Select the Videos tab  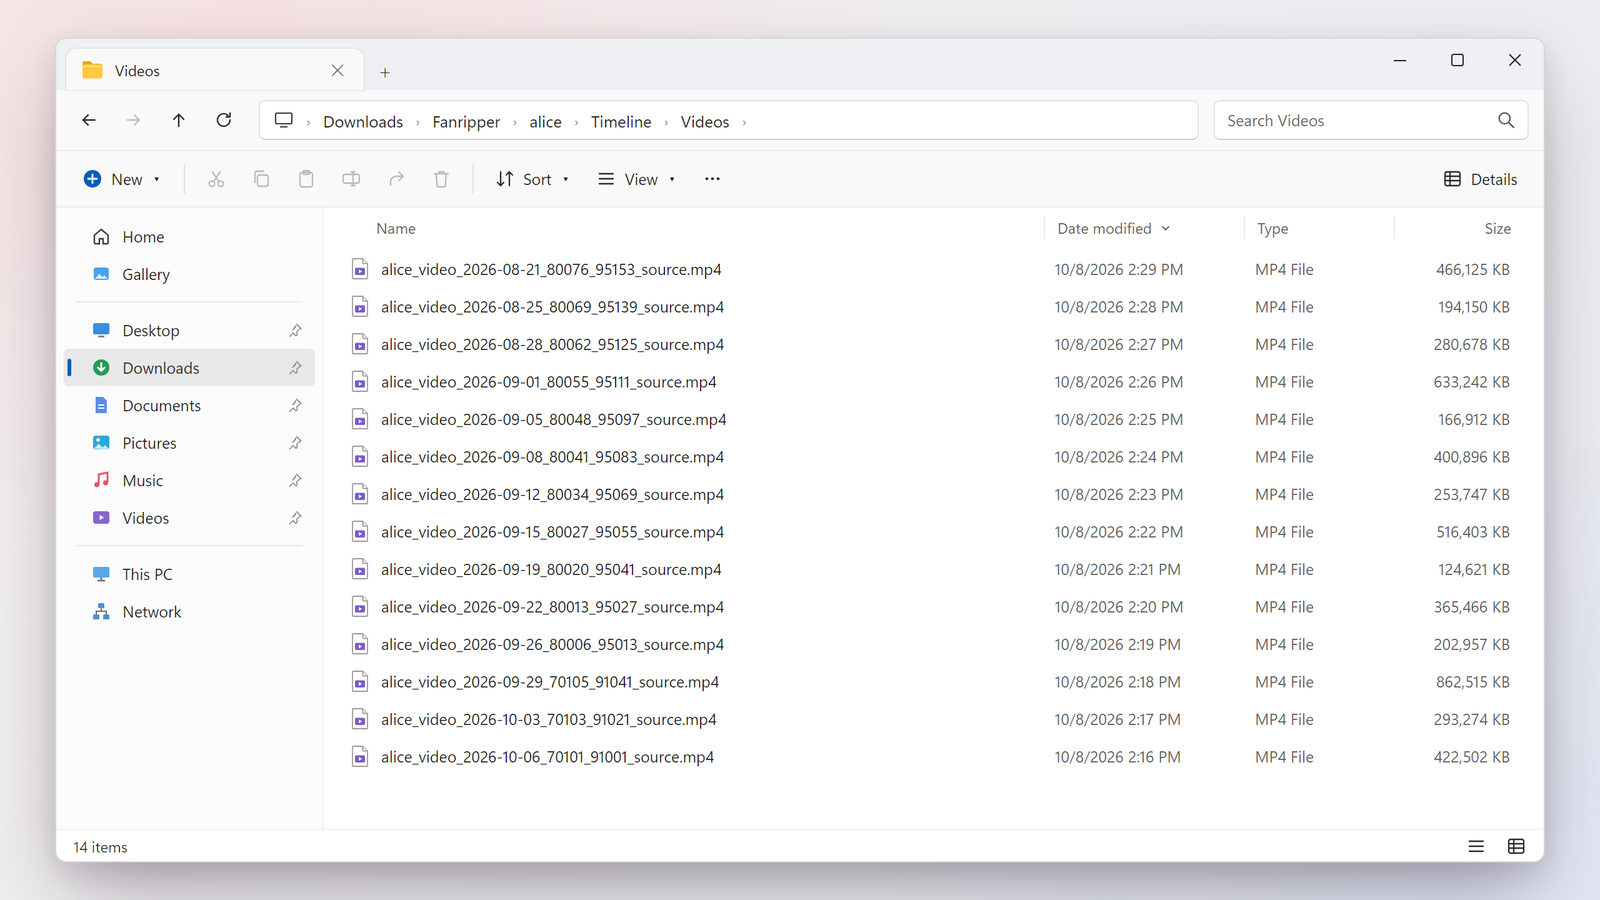coord(215,70)
